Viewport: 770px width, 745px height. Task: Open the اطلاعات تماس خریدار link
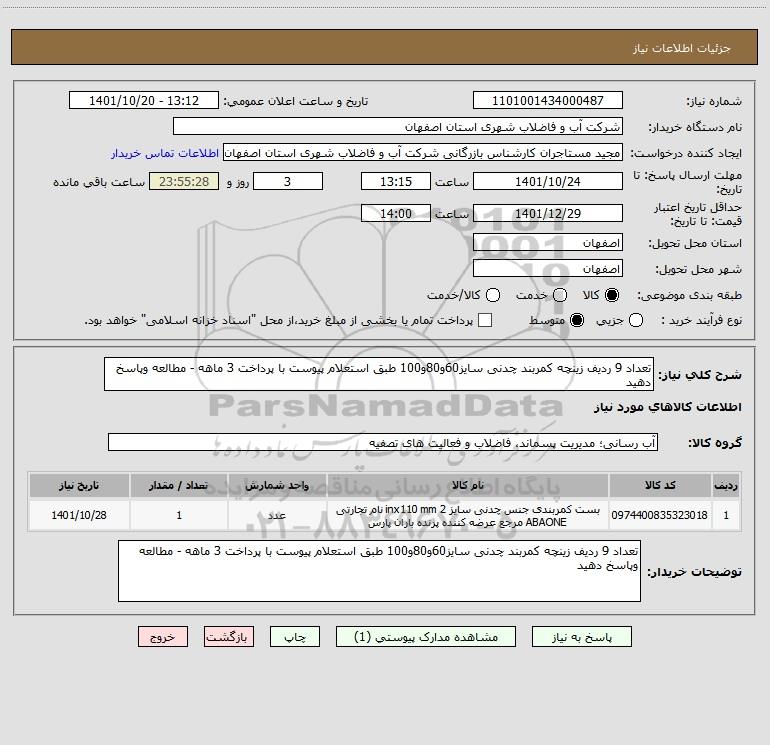click(x=165, y=153)
